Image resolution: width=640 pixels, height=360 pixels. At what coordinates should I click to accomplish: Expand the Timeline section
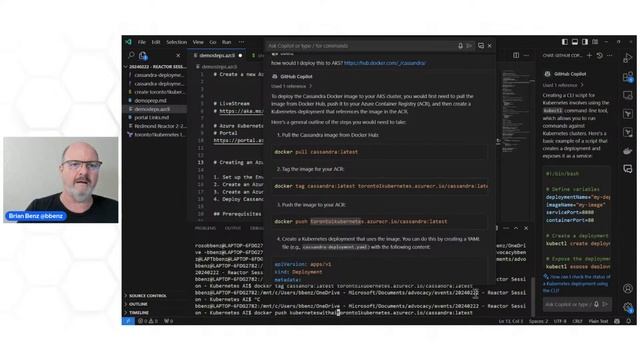pyautogui.click(x=155, y=313)
